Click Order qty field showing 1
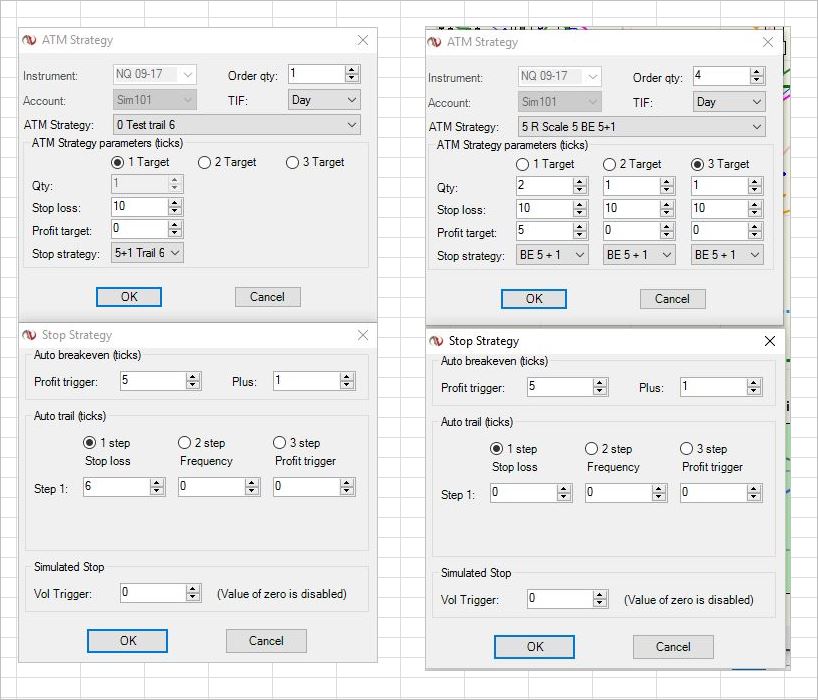The image size is (818, 700). coord(316,74)
